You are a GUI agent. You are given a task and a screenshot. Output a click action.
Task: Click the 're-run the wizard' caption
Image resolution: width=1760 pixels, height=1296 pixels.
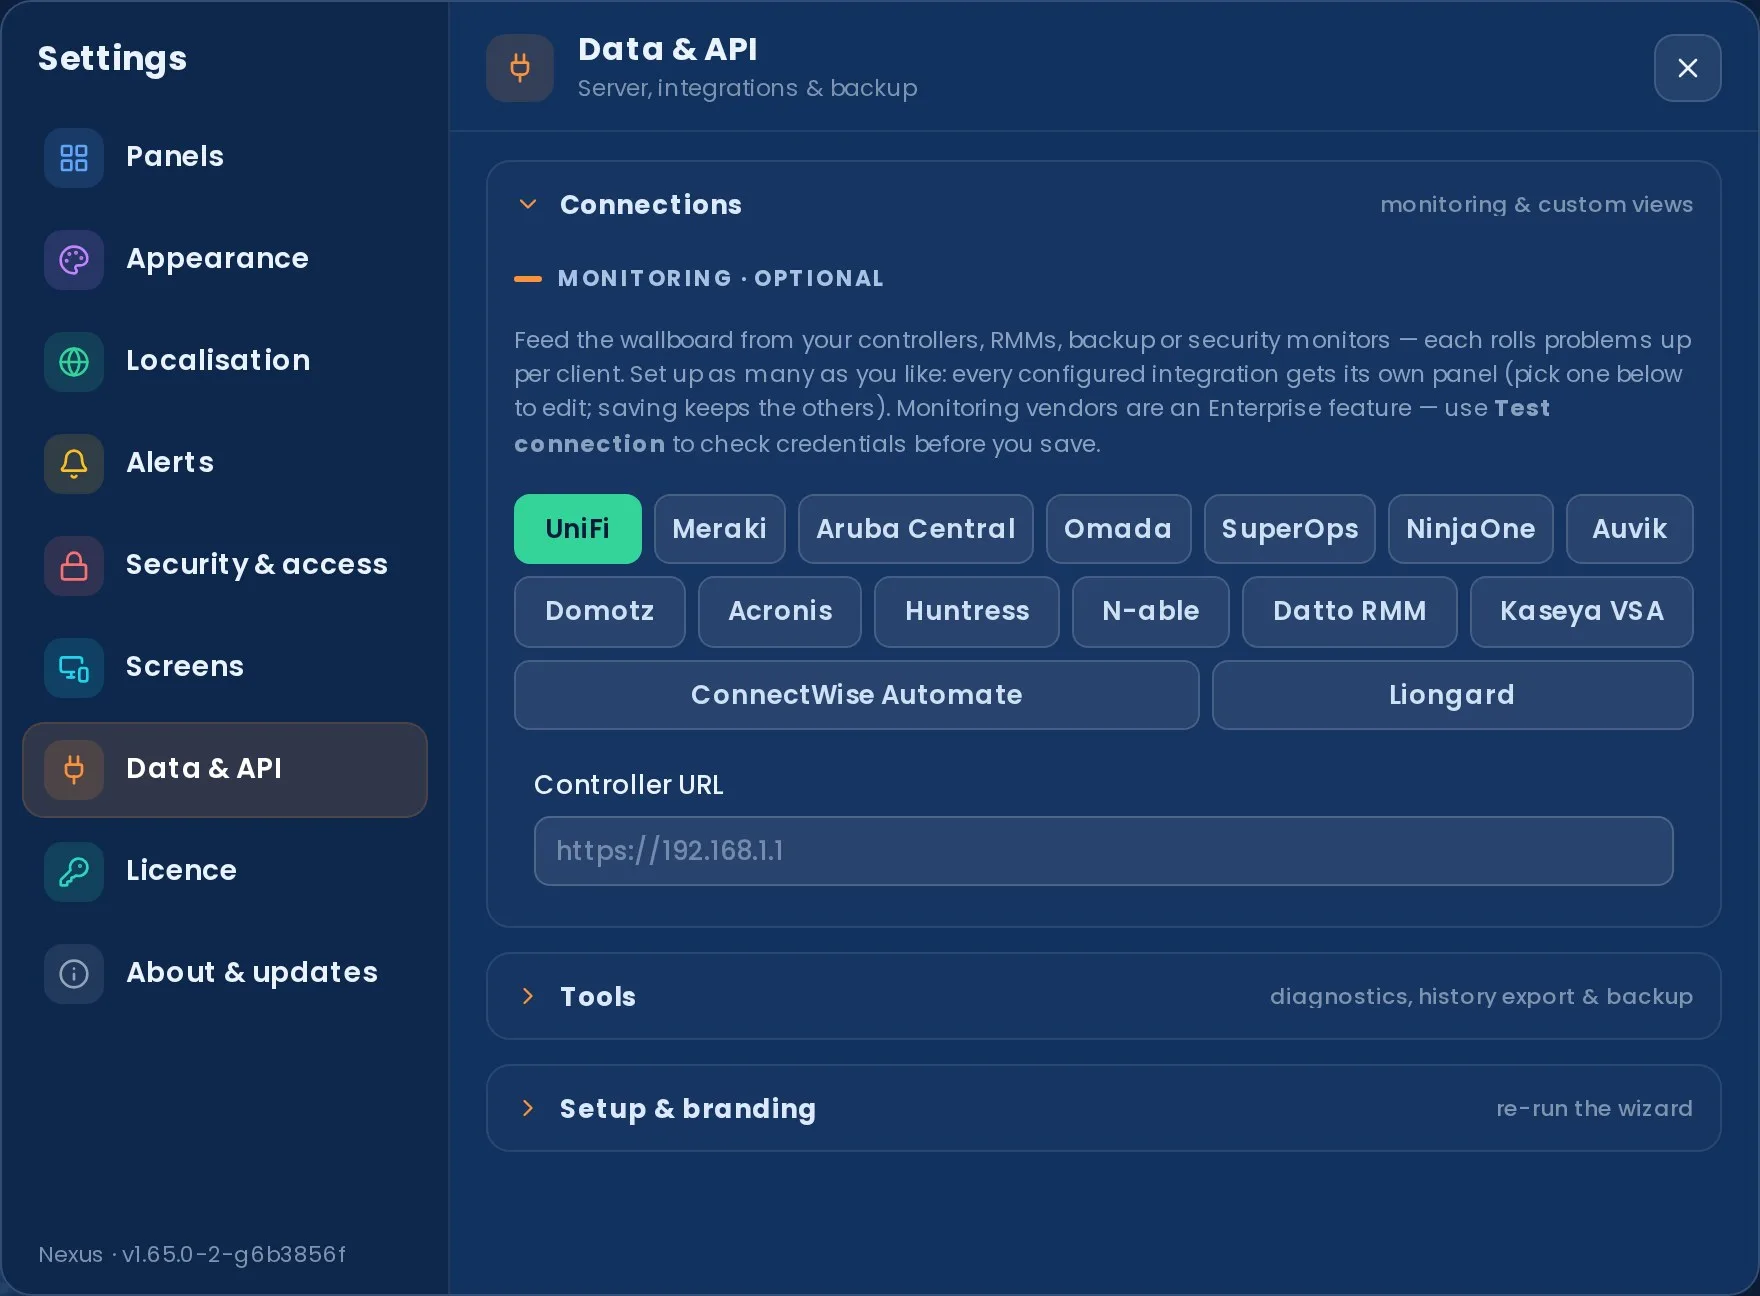pos(1594,1108)
